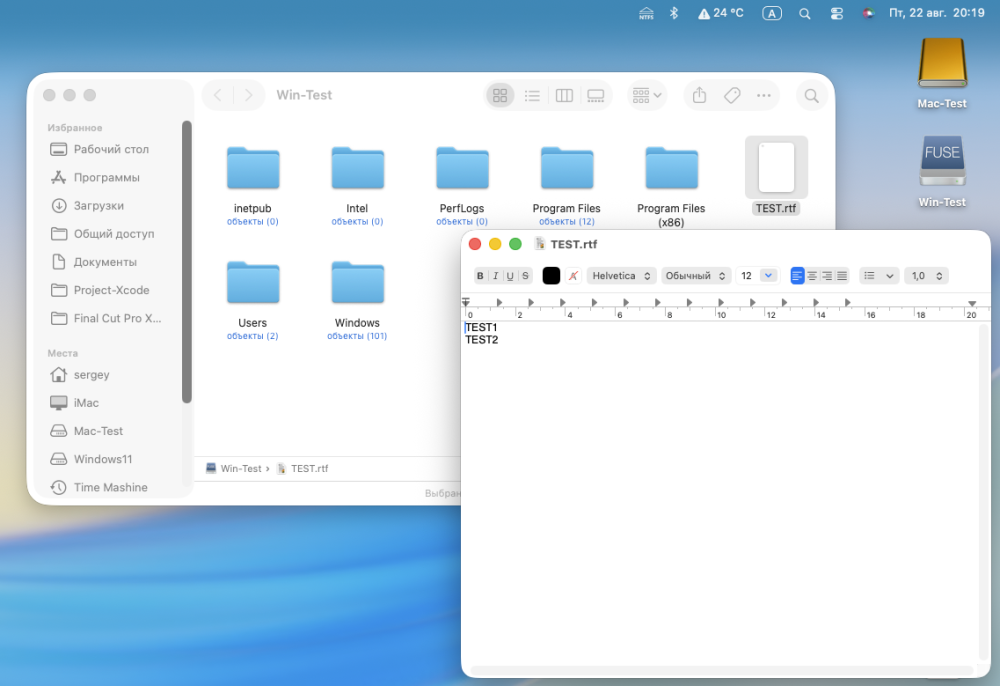Screen dimensions: 1000x686
Task: Select the Windows folder
Action: (x=357, y=282)
